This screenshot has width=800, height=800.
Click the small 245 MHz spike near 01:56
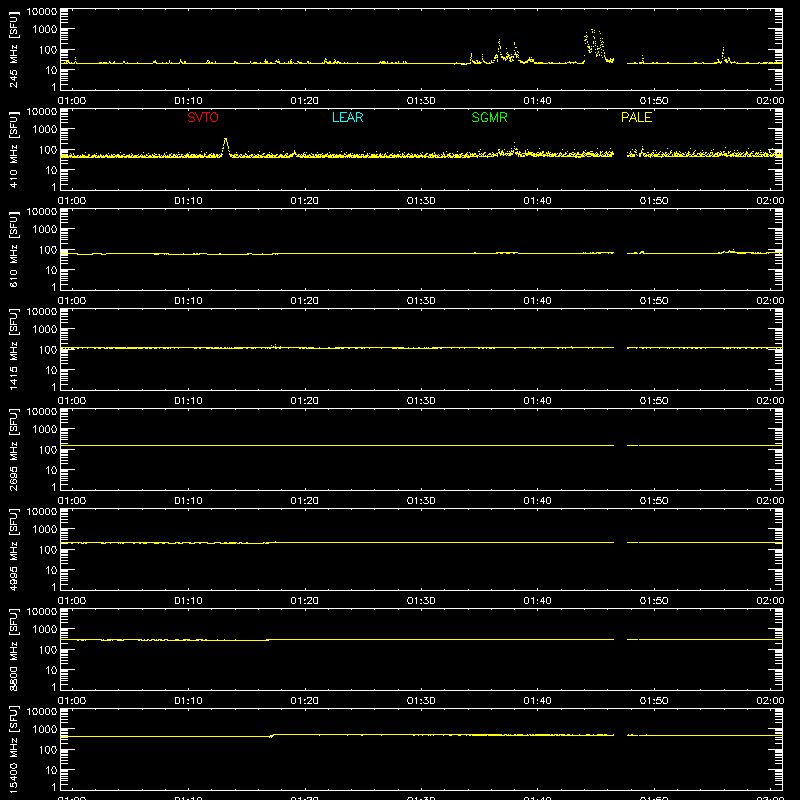point(723,54)
